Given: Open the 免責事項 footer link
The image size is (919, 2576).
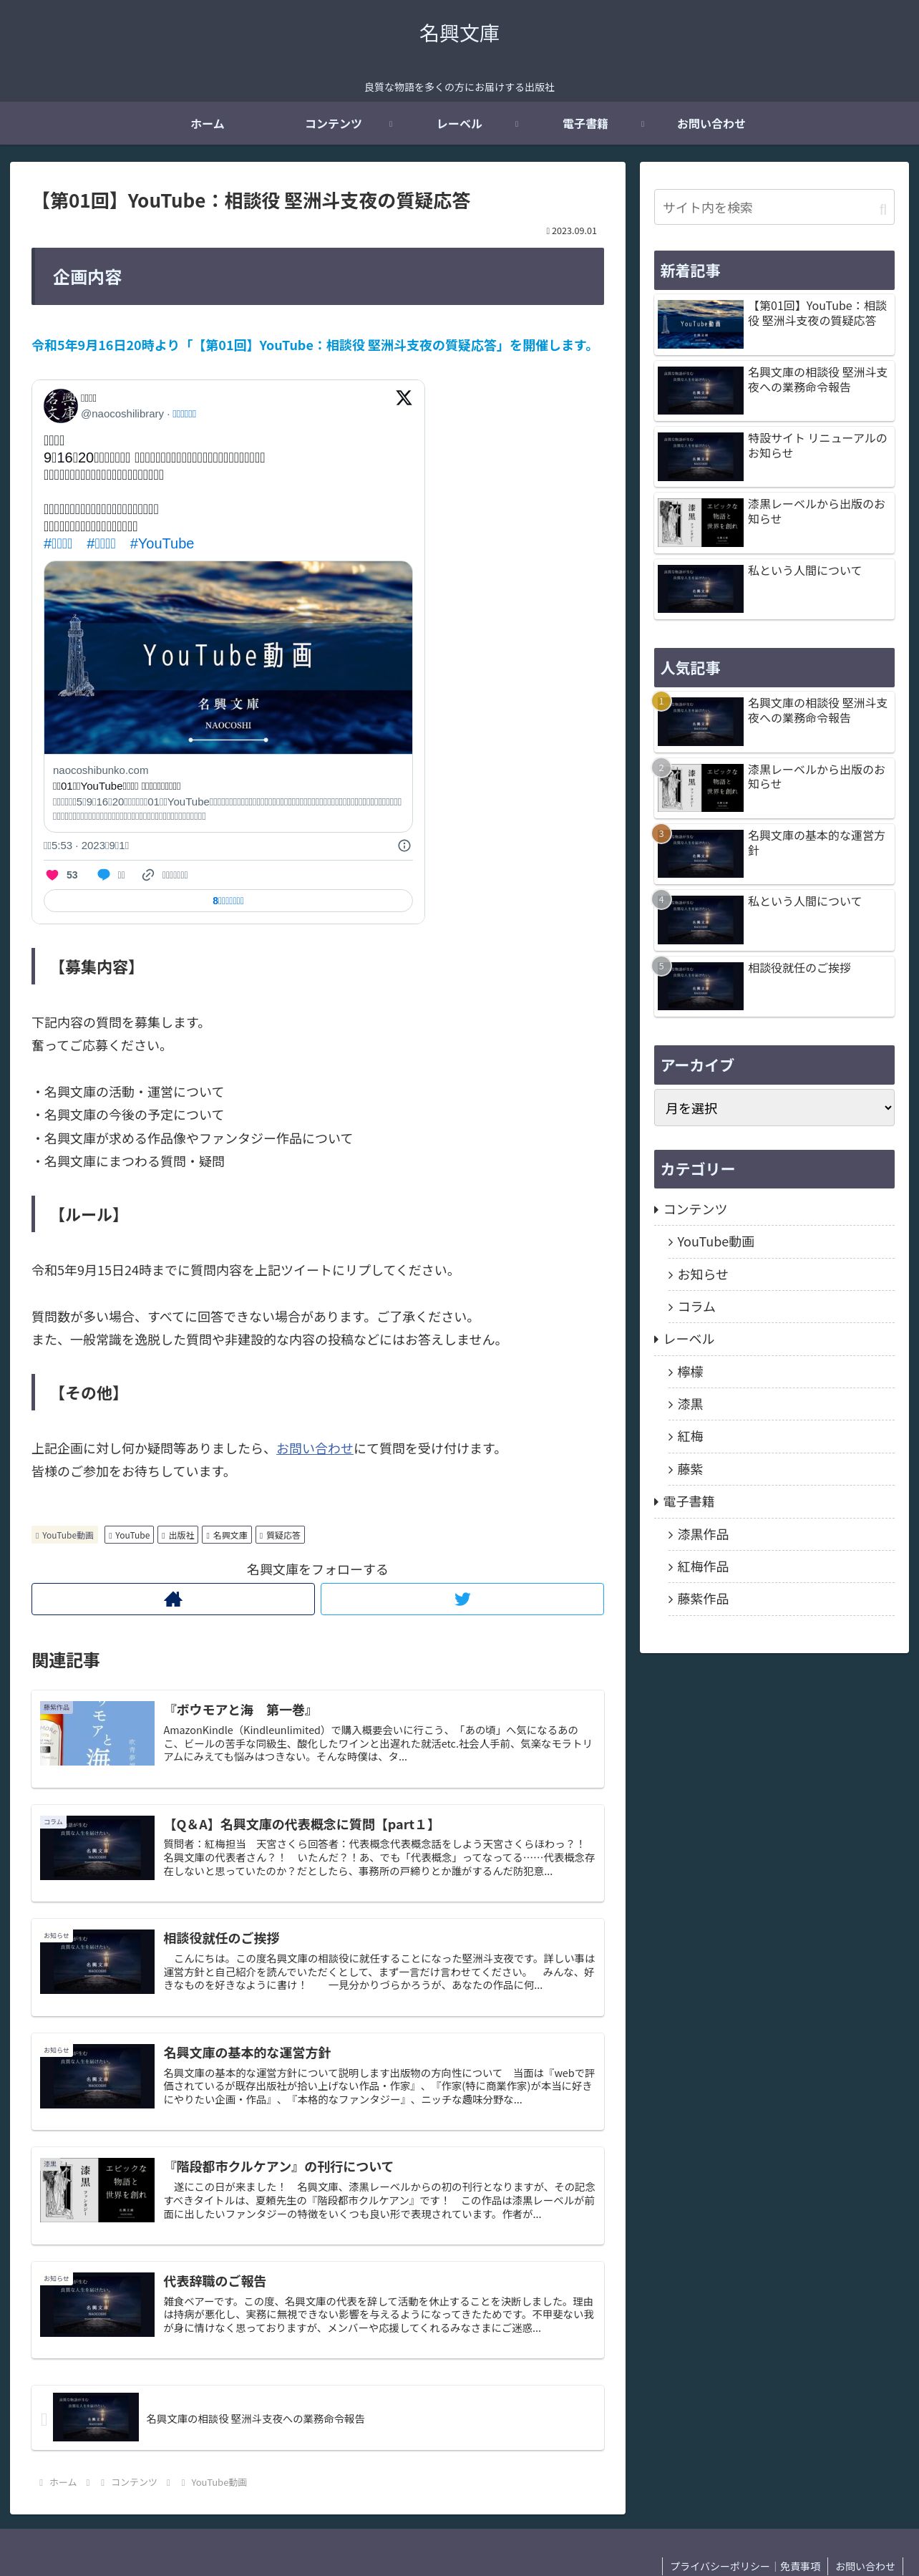Looking at the screenshot, I should point(800,2566).
